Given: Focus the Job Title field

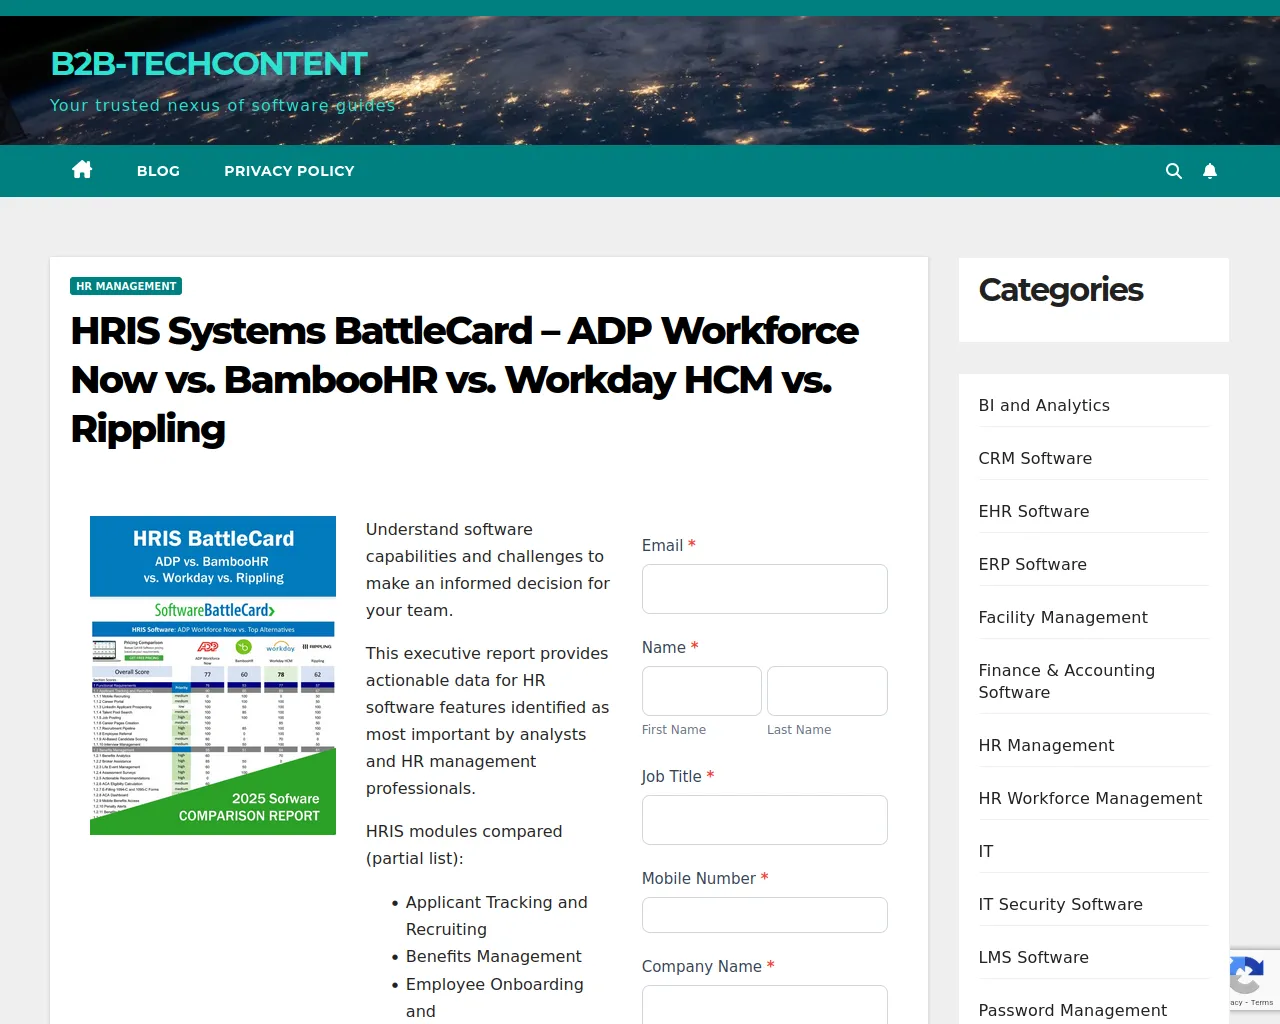Looking at the screenshot, I should click(764, 820).
